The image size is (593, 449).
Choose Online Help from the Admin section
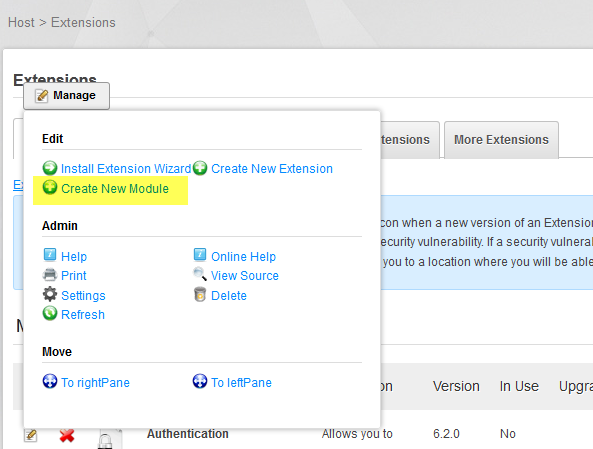pos(243,256)
